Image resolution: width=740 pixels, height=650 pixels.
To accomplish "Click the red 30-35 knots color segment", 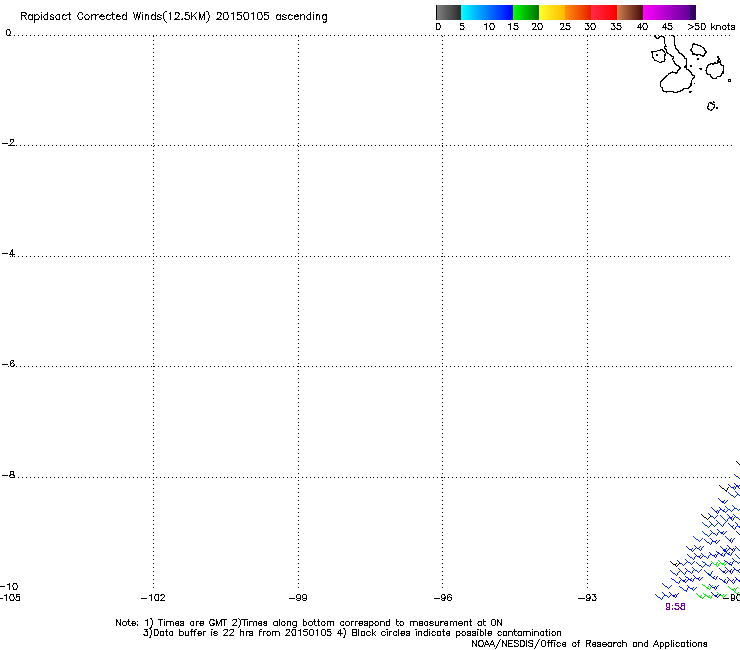I will (604, 12).
